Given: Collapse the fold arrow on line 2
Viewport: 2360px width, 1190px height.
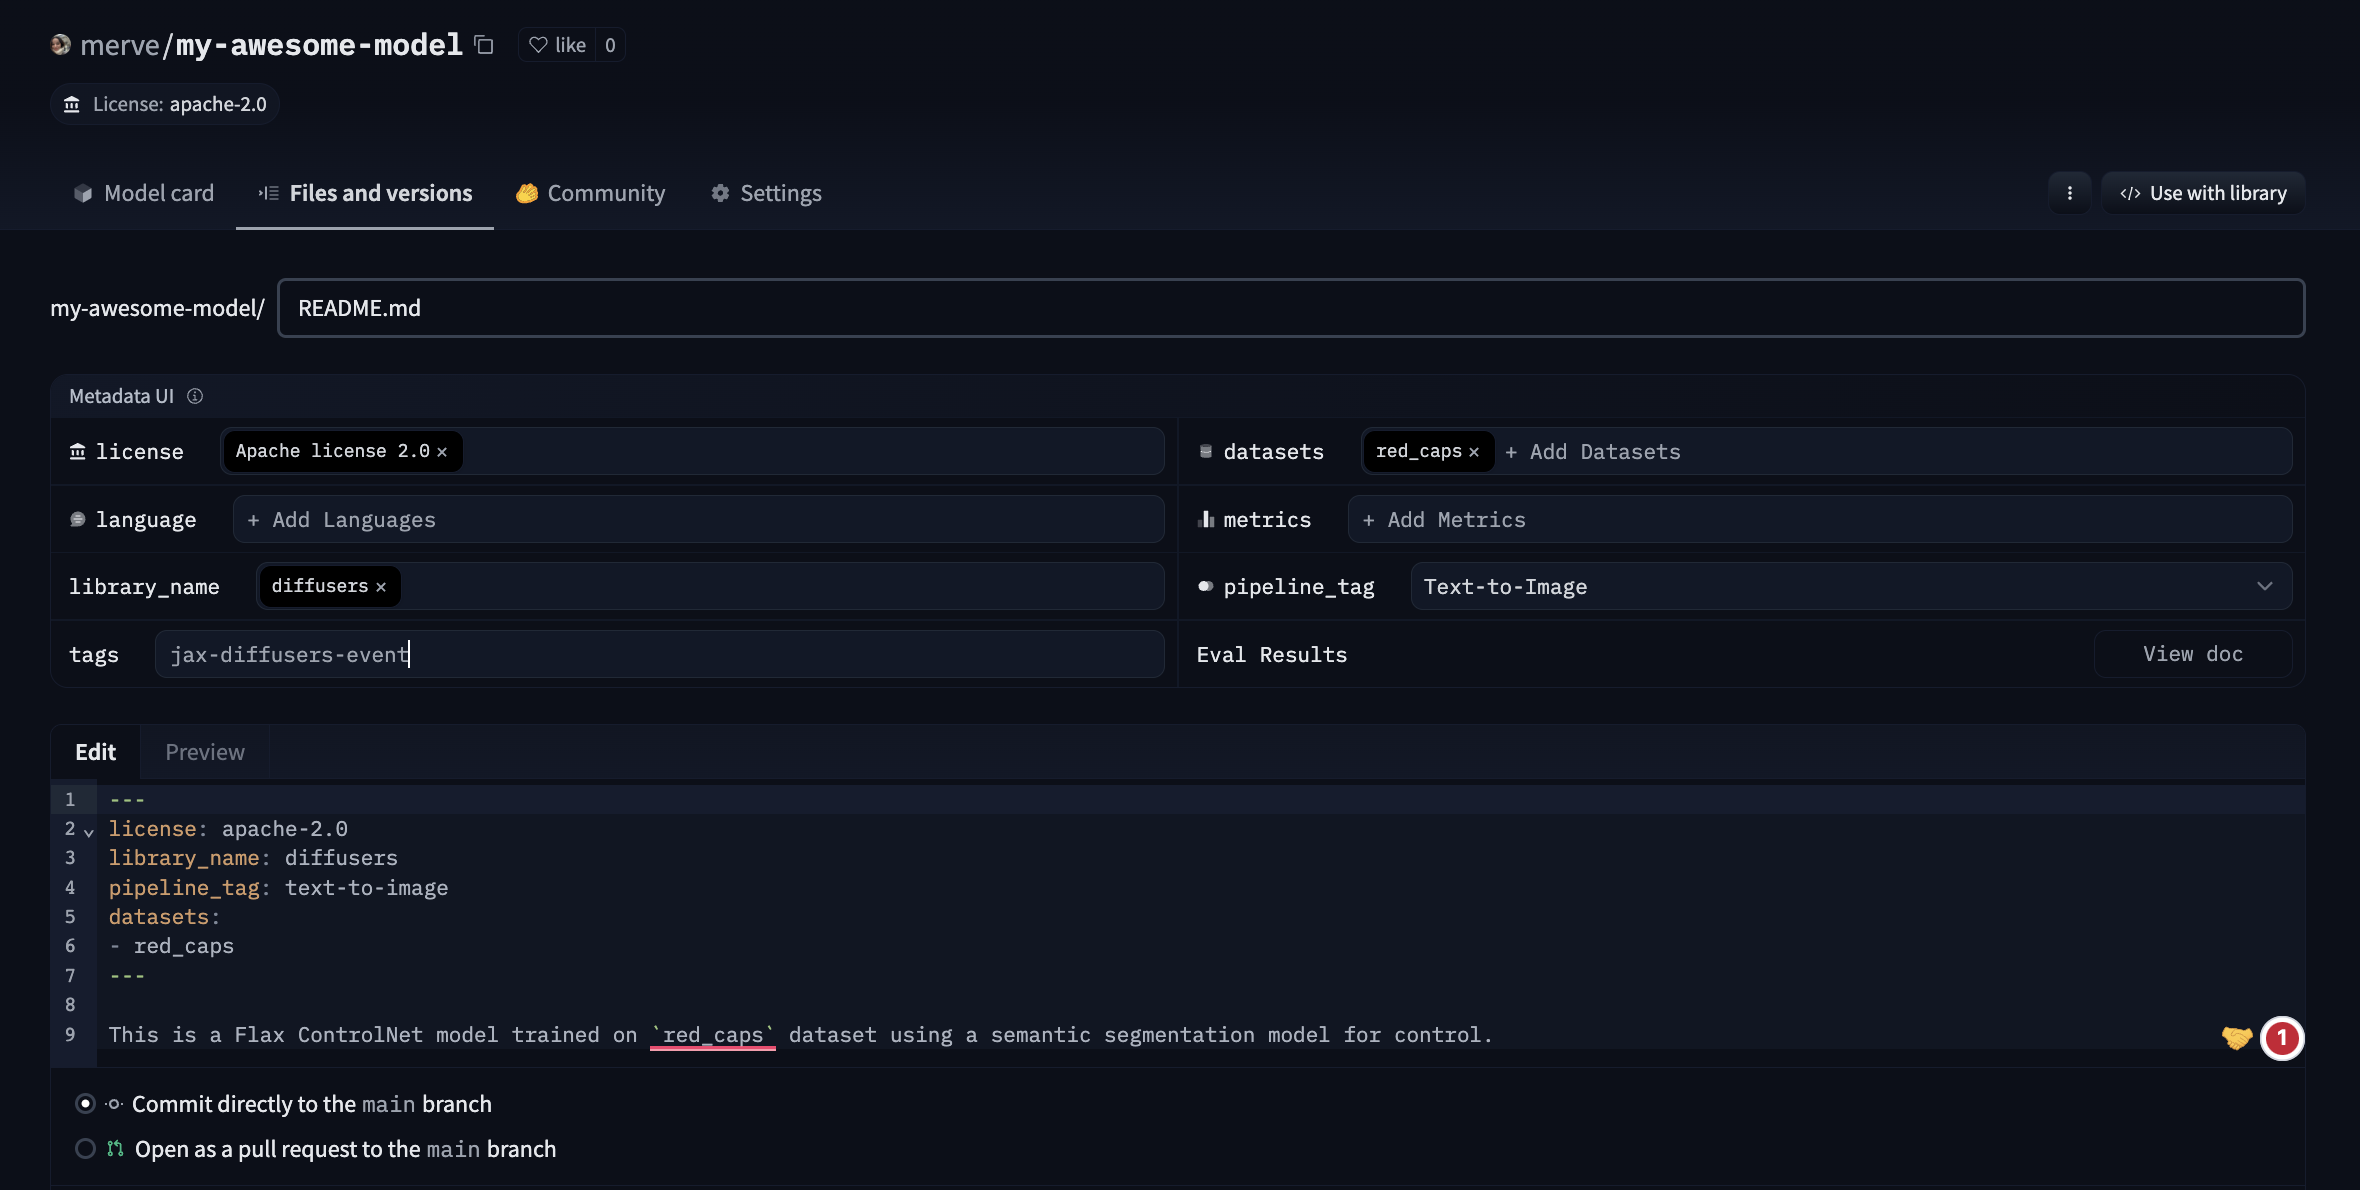Looking at the screenshot, I should 89,832.
